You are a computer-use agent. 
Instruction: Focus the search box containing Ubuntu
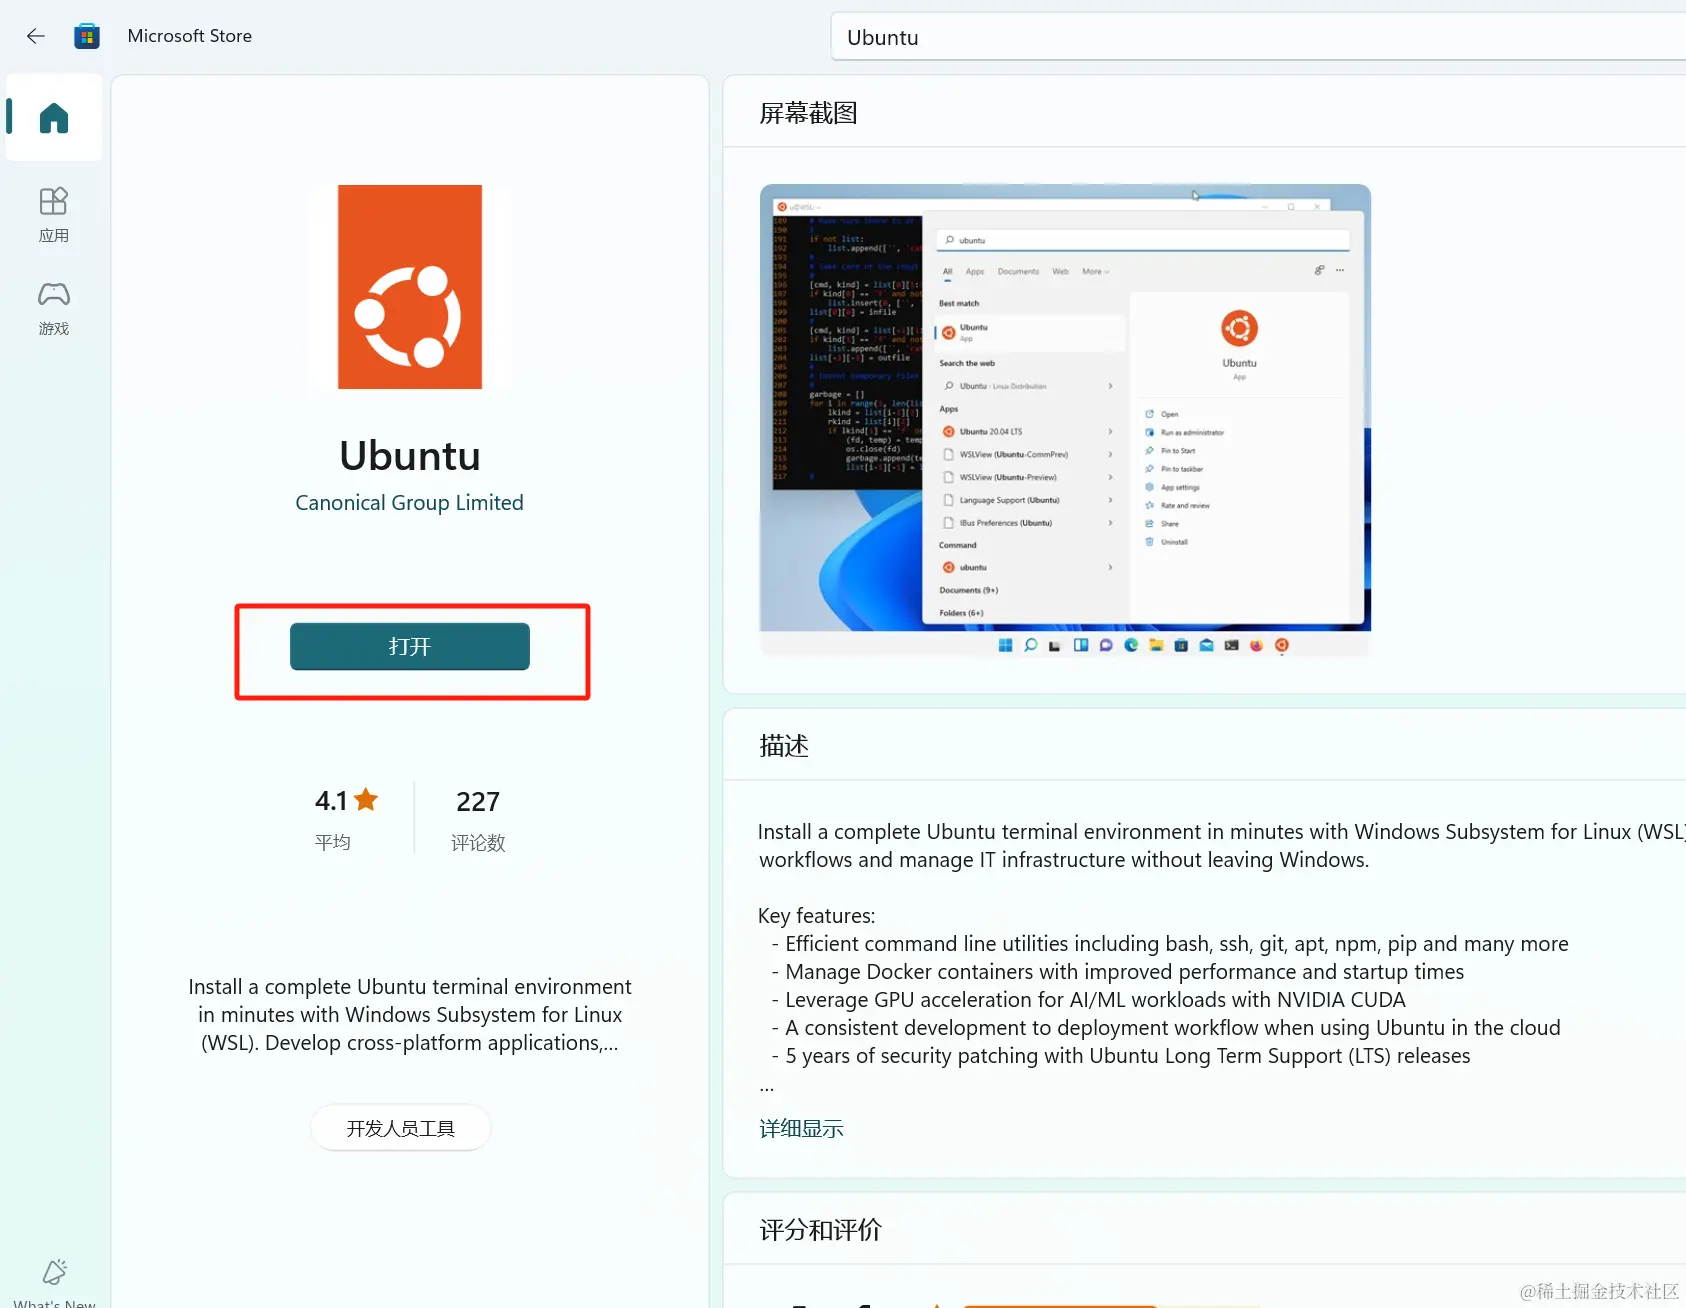[1258, 37]
